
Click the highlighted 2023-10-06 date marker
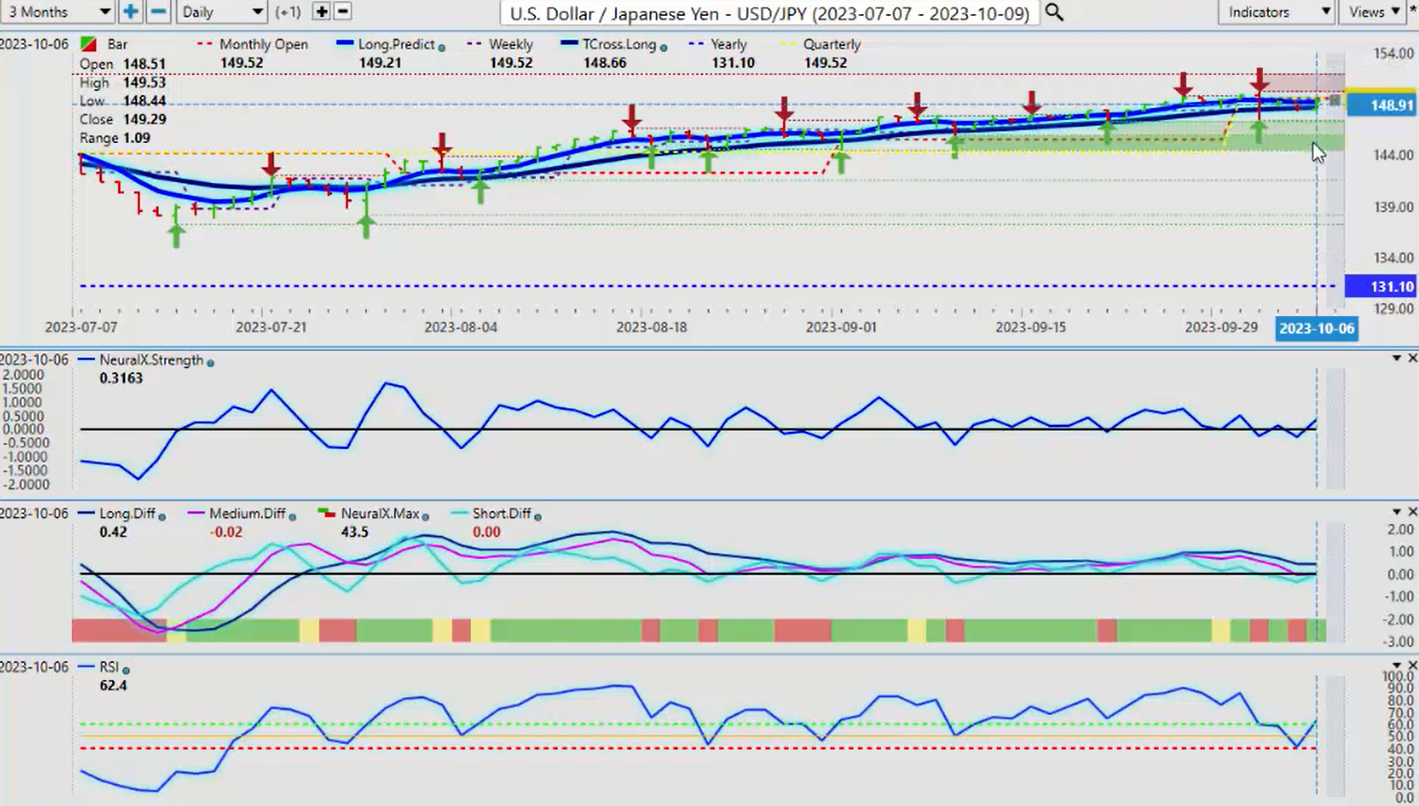coord(1316,328)
